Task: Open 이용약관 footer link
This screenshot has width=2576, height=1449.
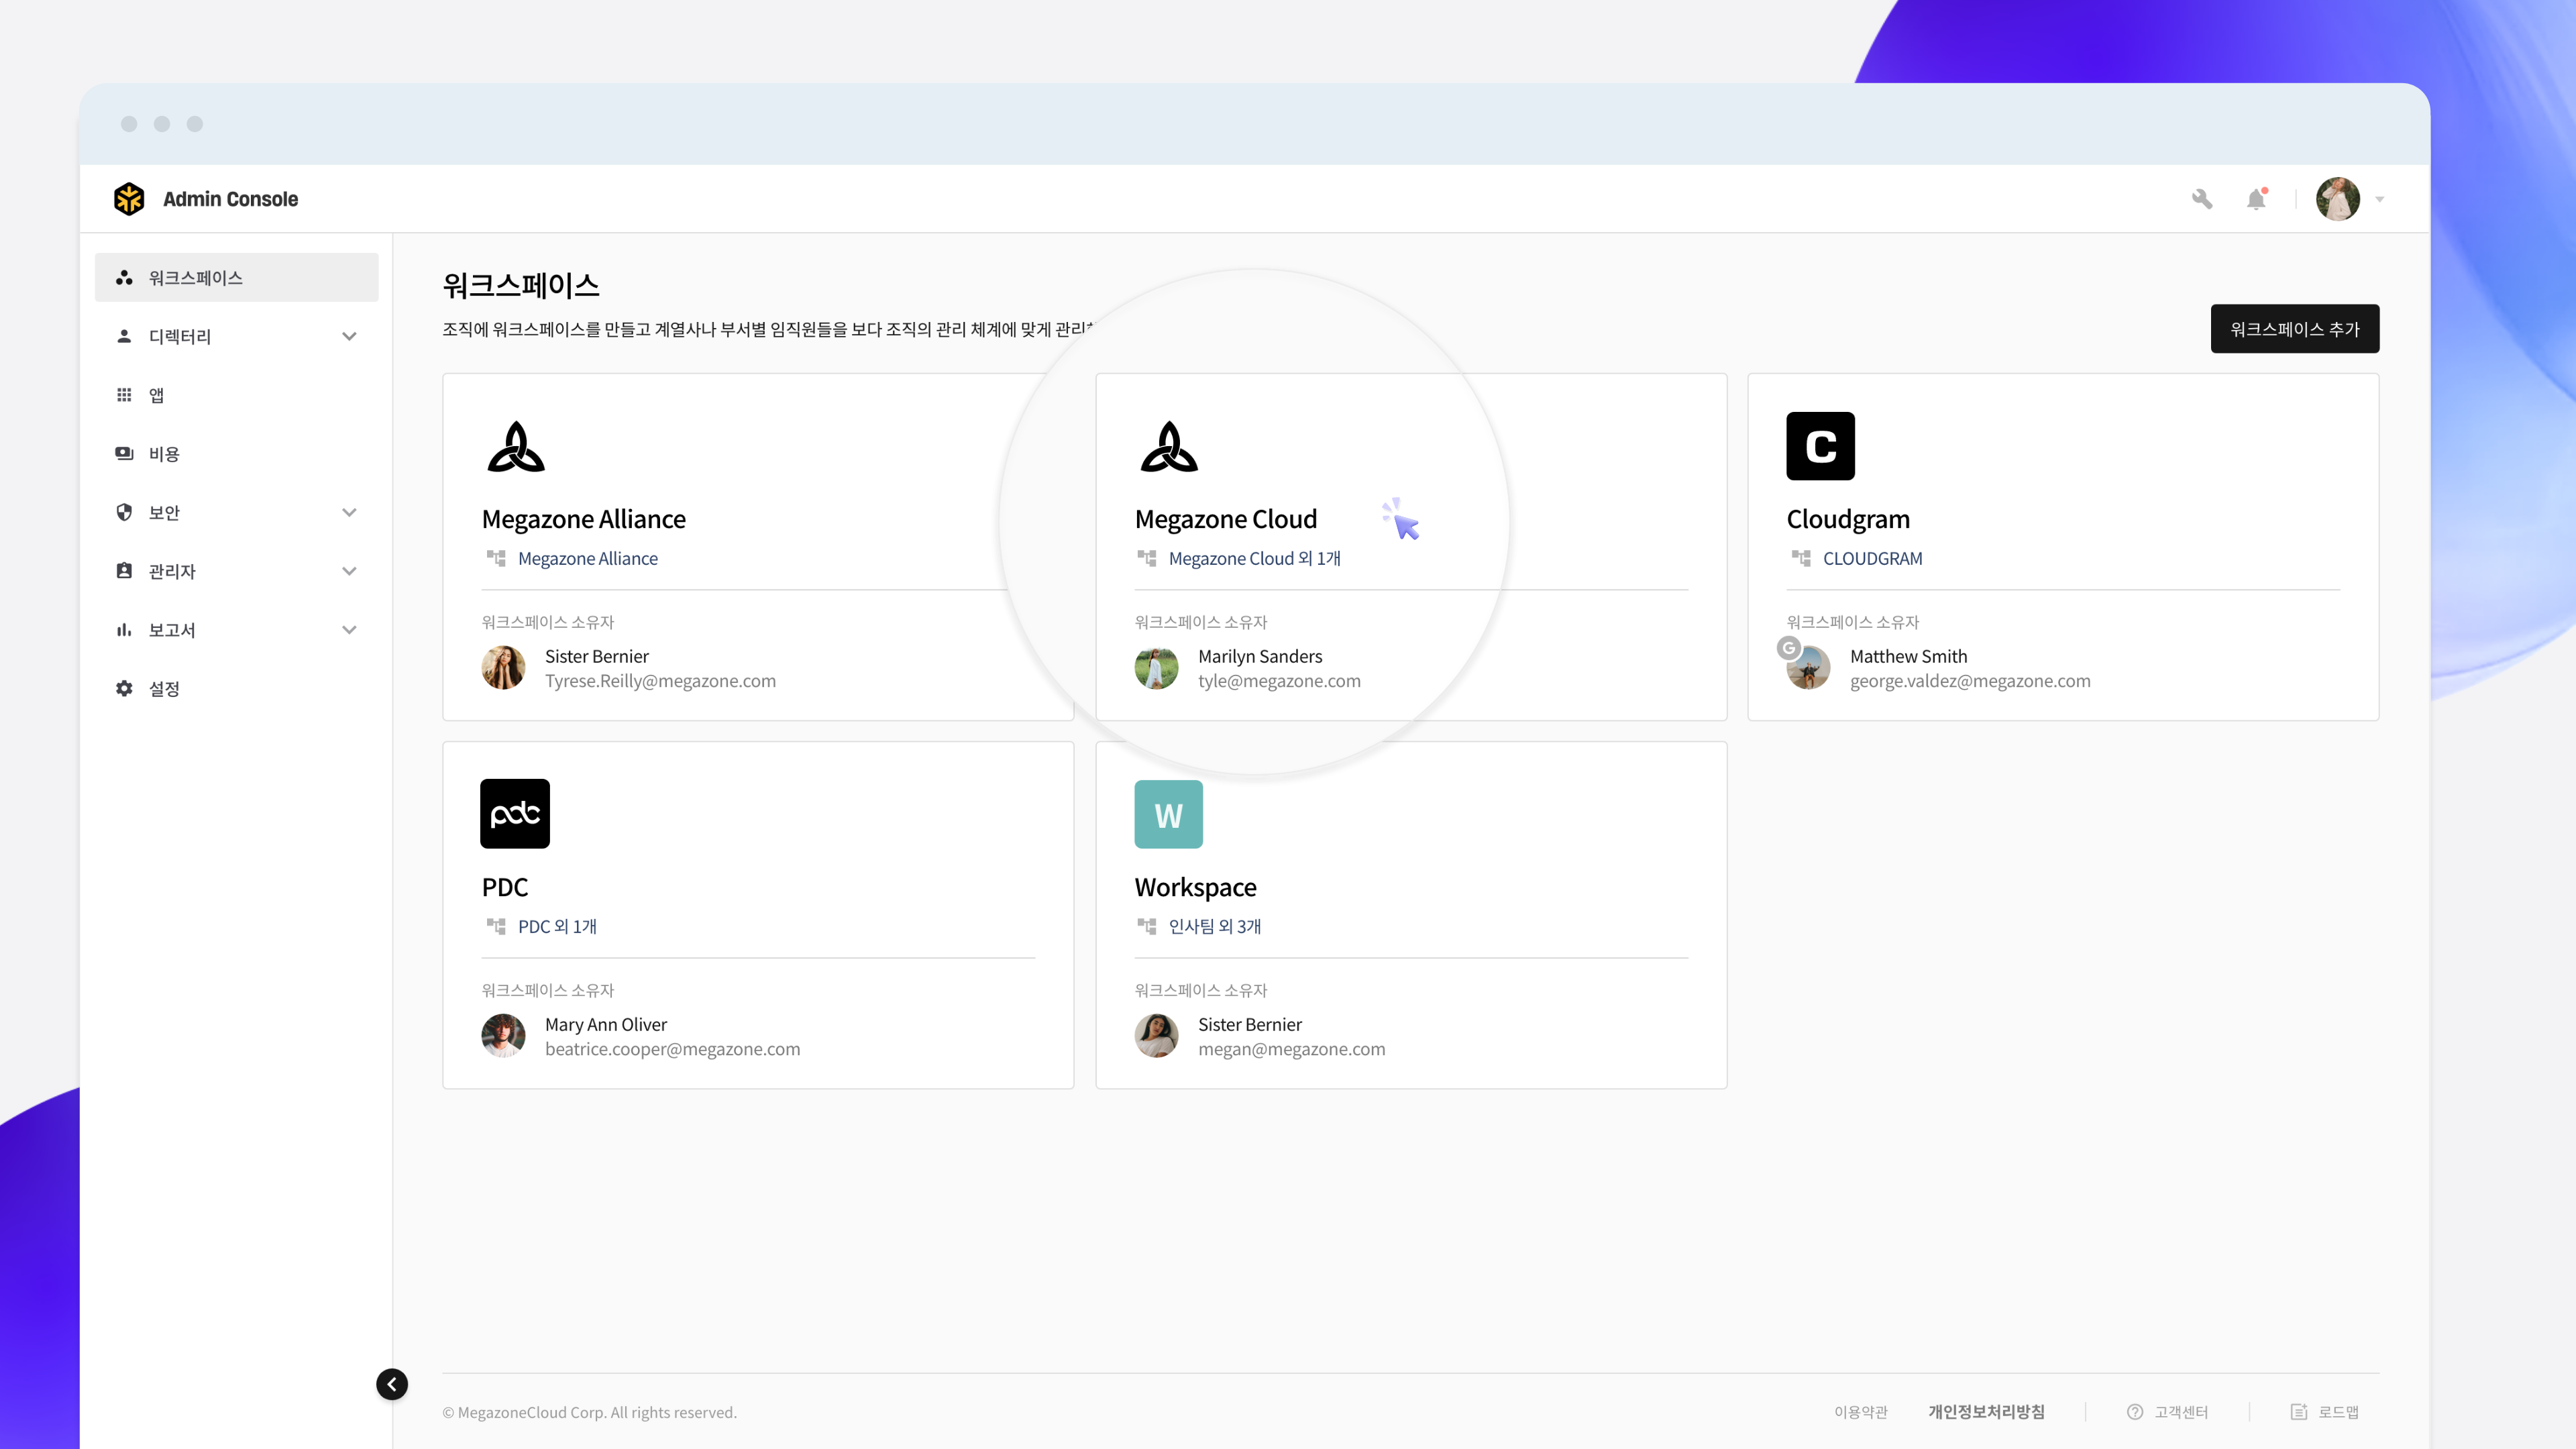Action: 1861,1412
